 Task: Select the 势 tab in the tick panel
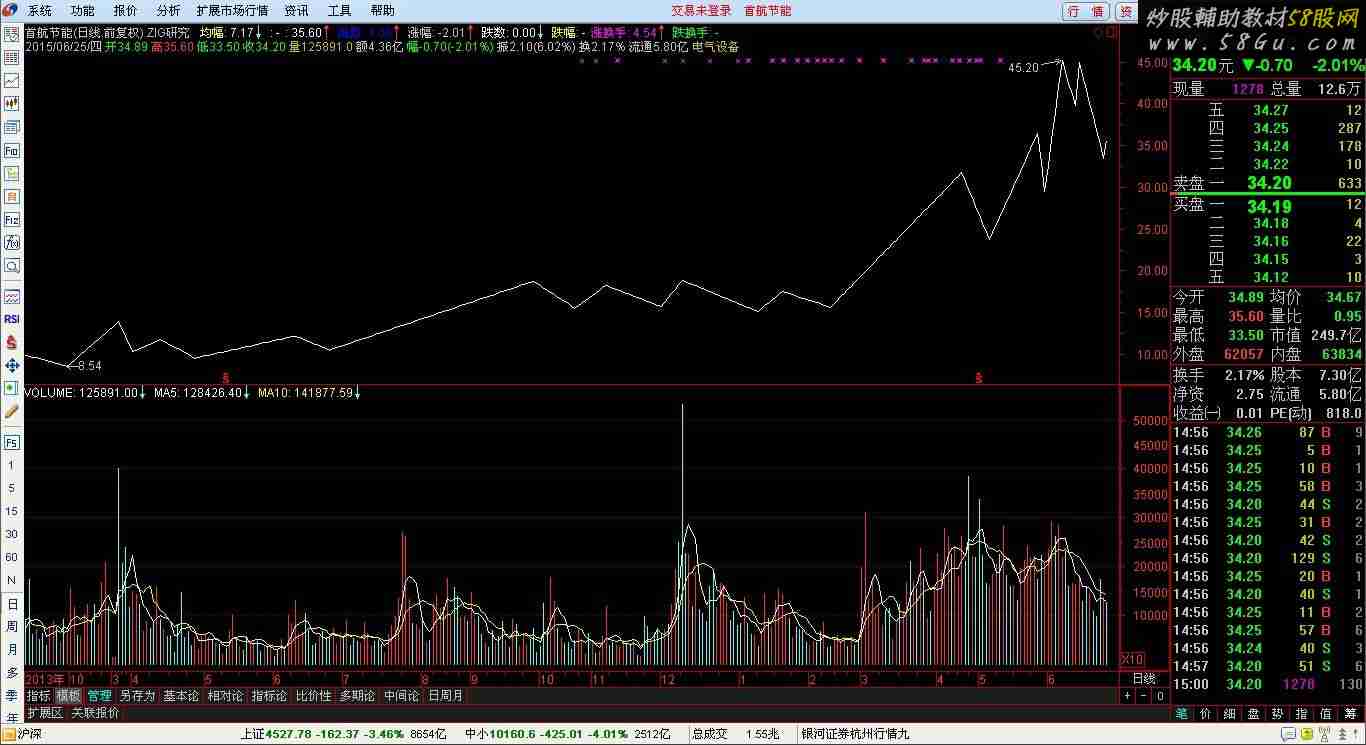click(1277, 713)
